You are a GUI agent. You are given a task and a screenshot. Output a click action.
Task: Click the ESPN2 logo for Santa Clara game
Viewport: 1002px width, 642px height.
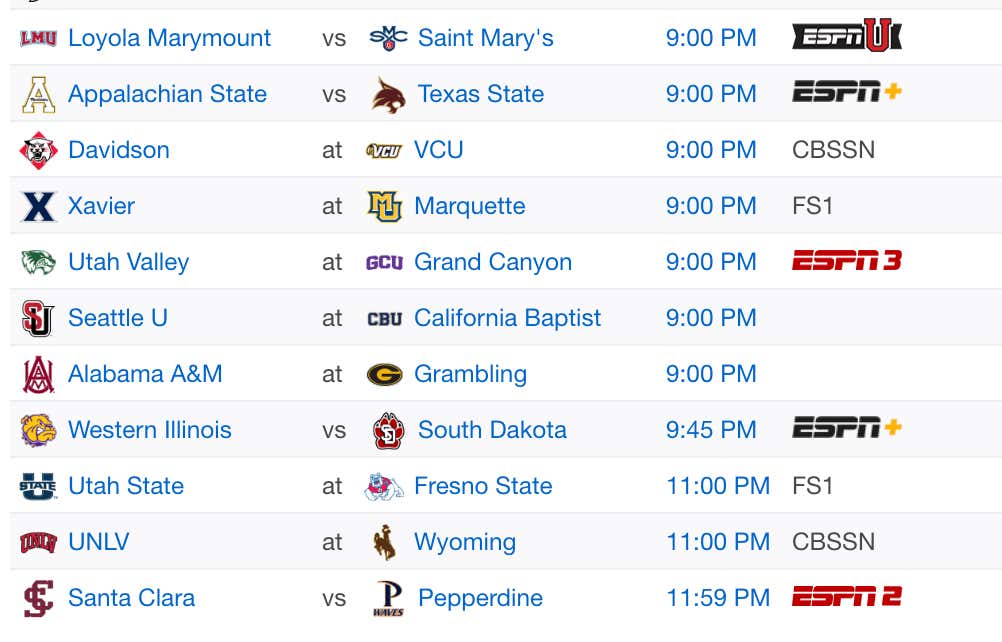click(x=847, y=596)
